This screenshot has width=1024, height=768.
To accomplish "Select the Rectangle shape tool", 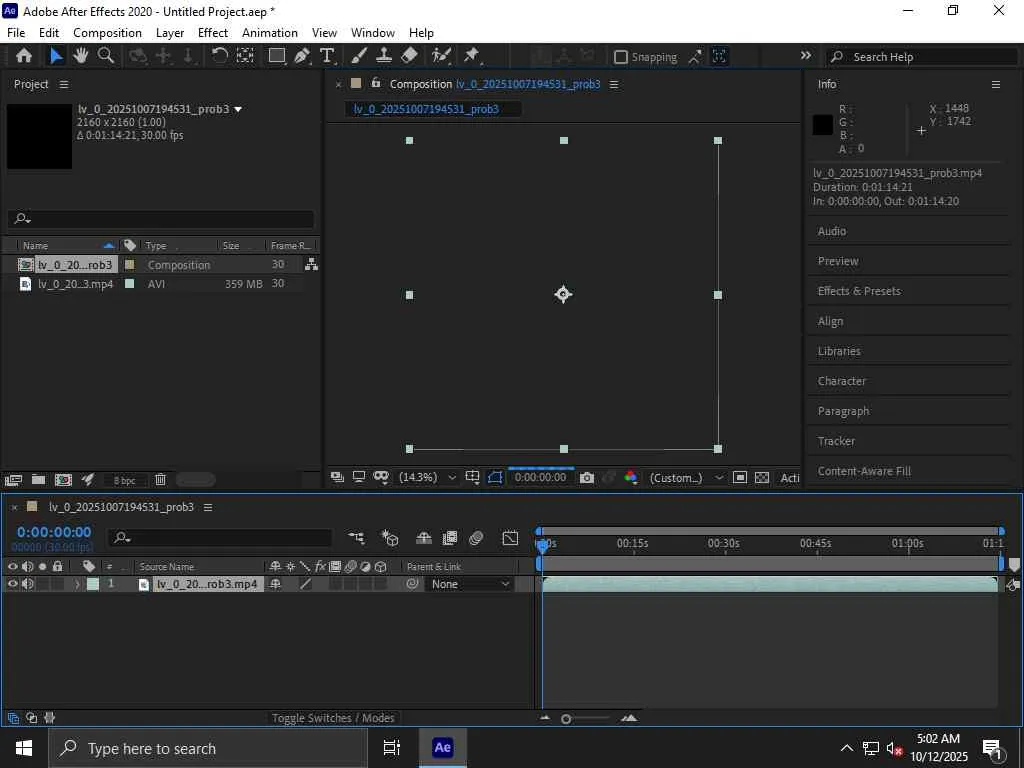I will (x=278, y=56).
